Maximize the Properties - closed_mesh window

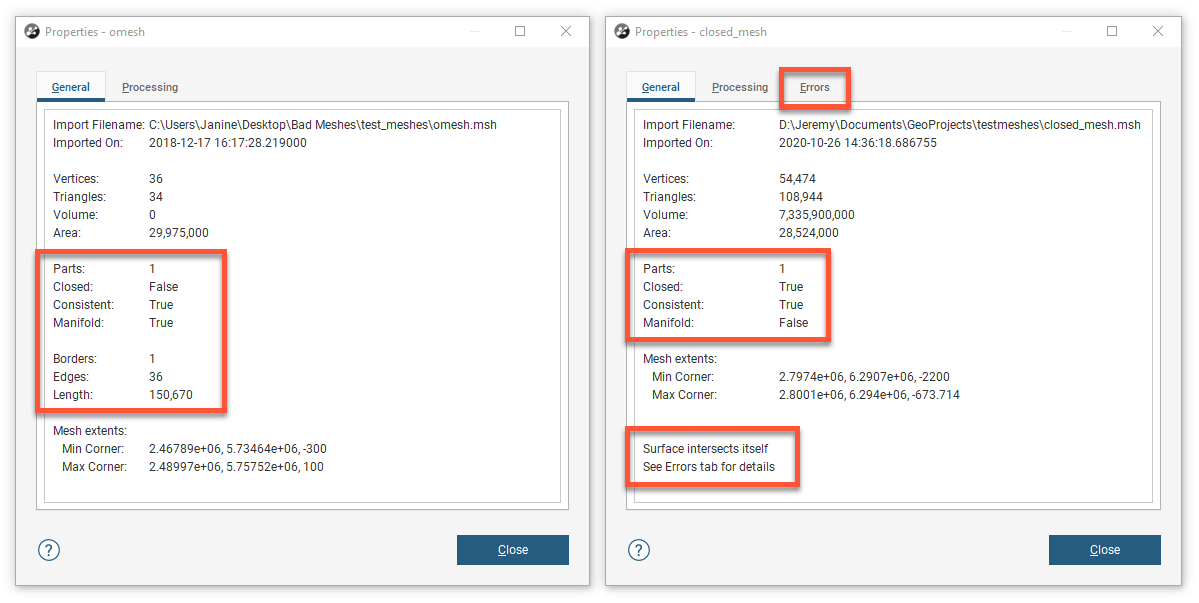(1112, 32)
